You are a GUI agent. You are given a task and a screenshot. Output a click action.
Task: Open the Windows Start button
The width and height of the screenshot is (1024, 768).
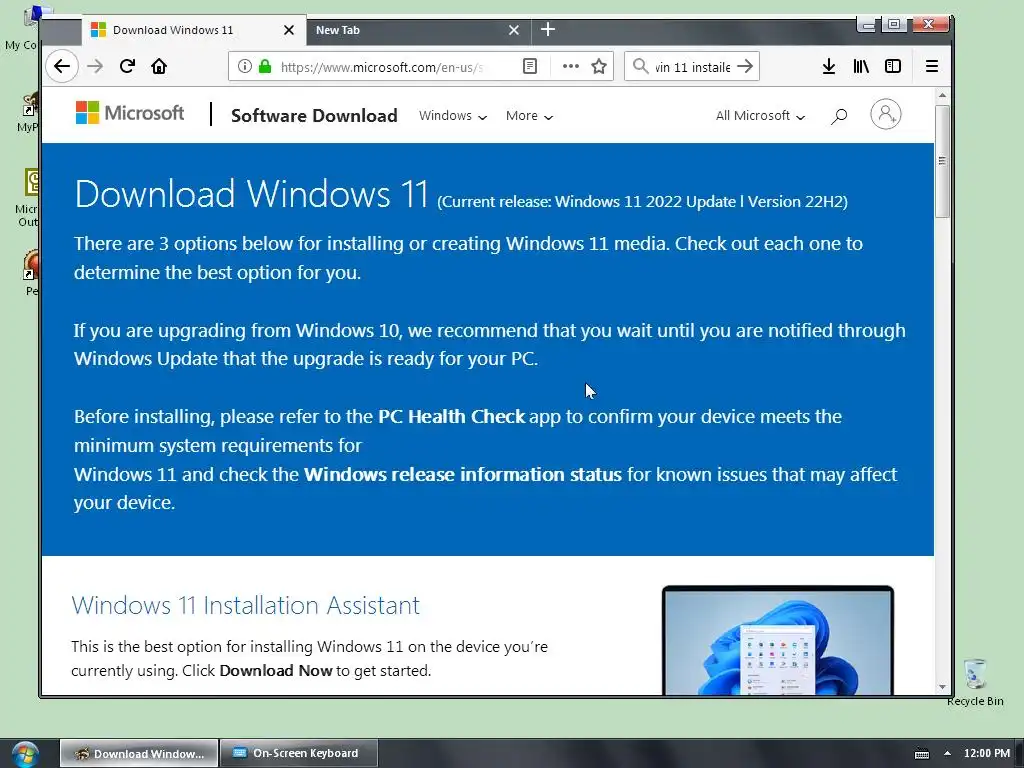click(25, 754)
